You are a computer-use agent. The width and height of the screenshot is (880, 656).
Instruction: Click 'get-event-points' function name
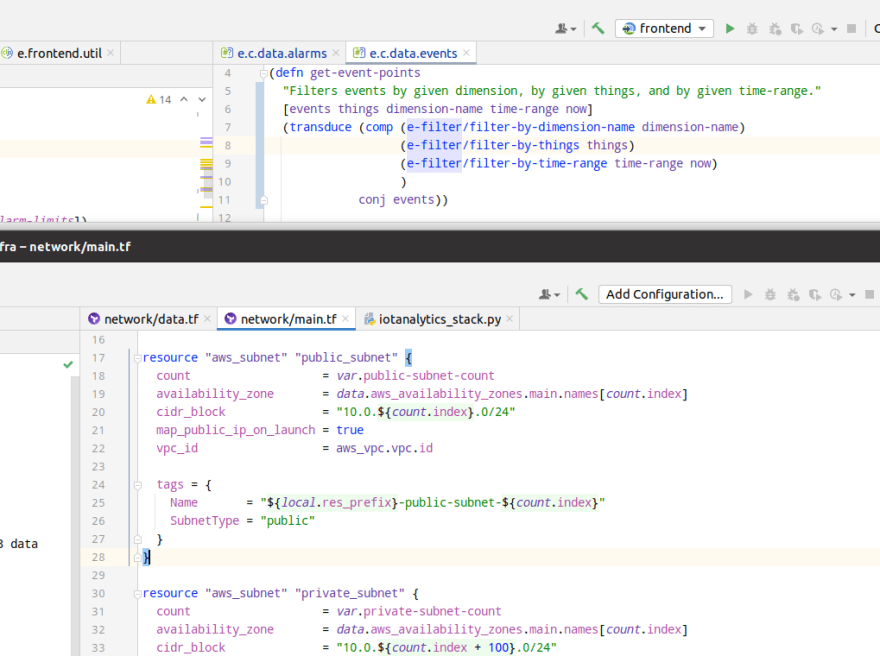[365, 73]
